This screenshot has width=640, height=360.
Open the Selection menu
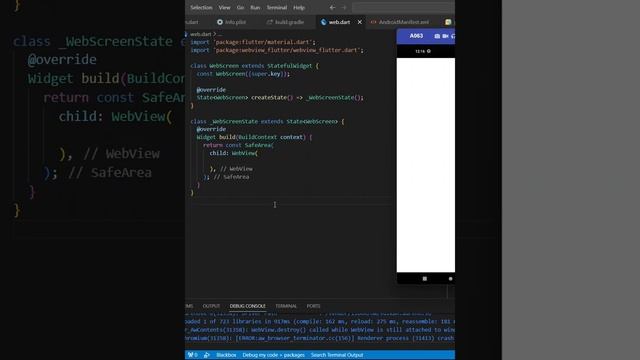click(201, 7)
